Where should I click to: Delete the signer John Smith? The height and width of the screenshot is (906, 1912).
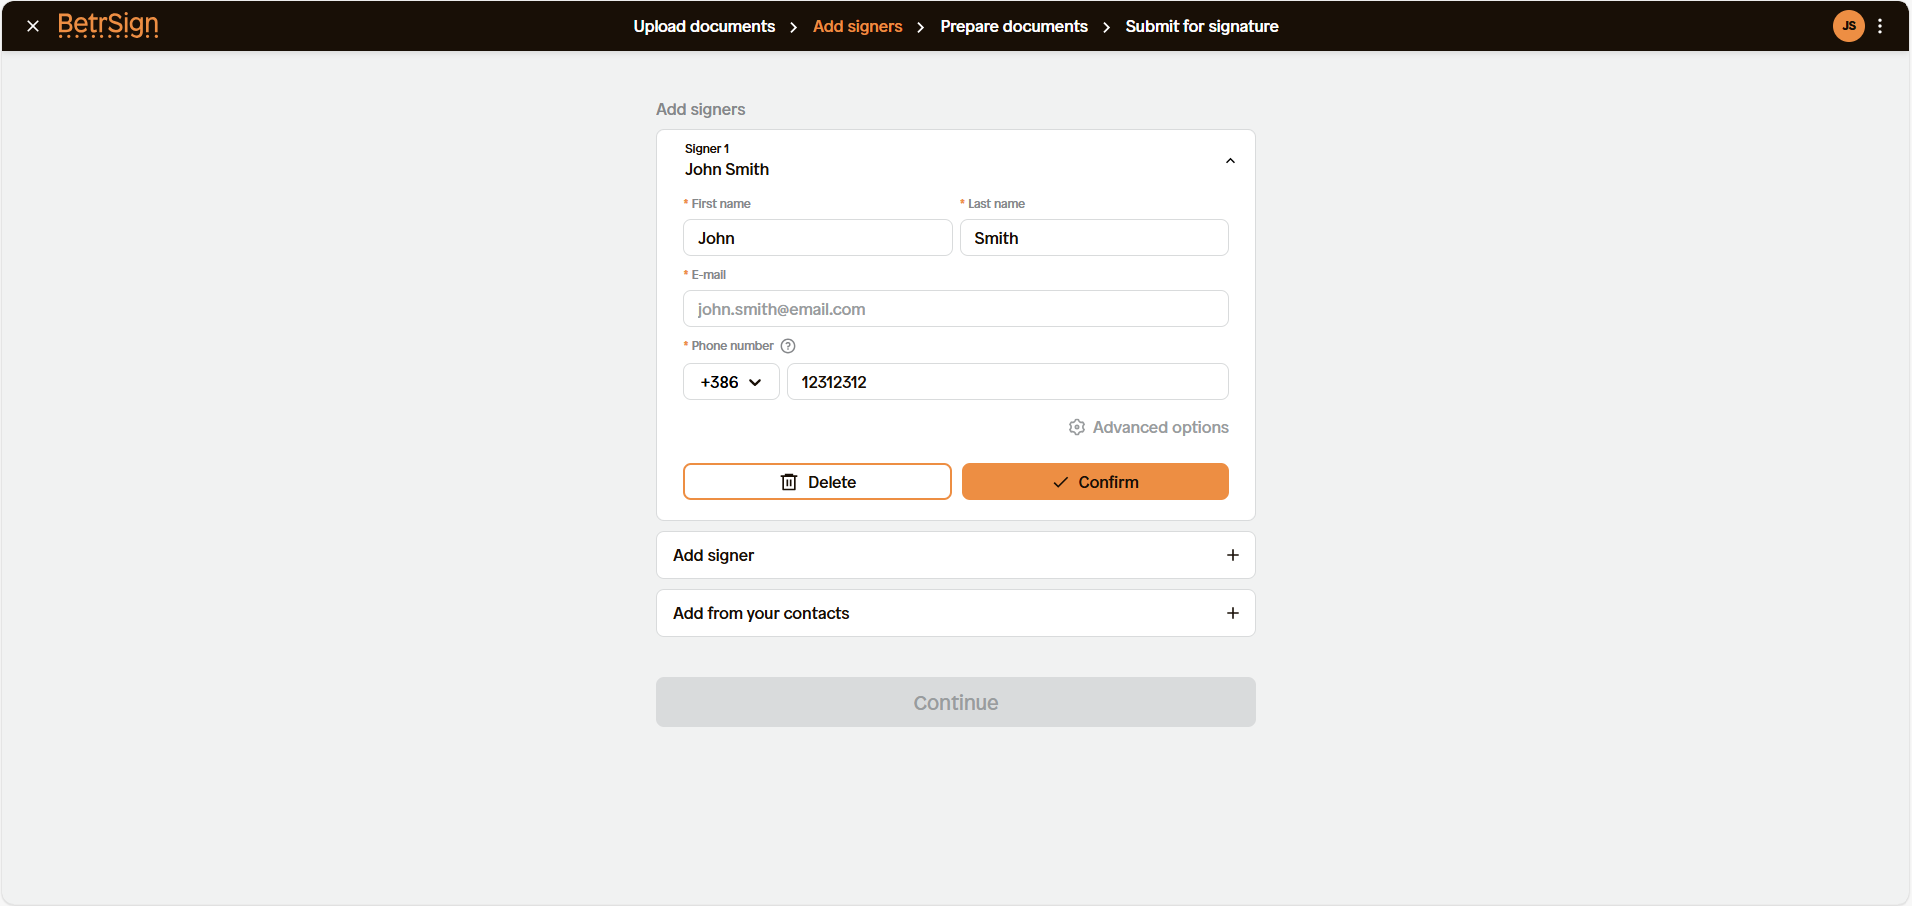817,481
